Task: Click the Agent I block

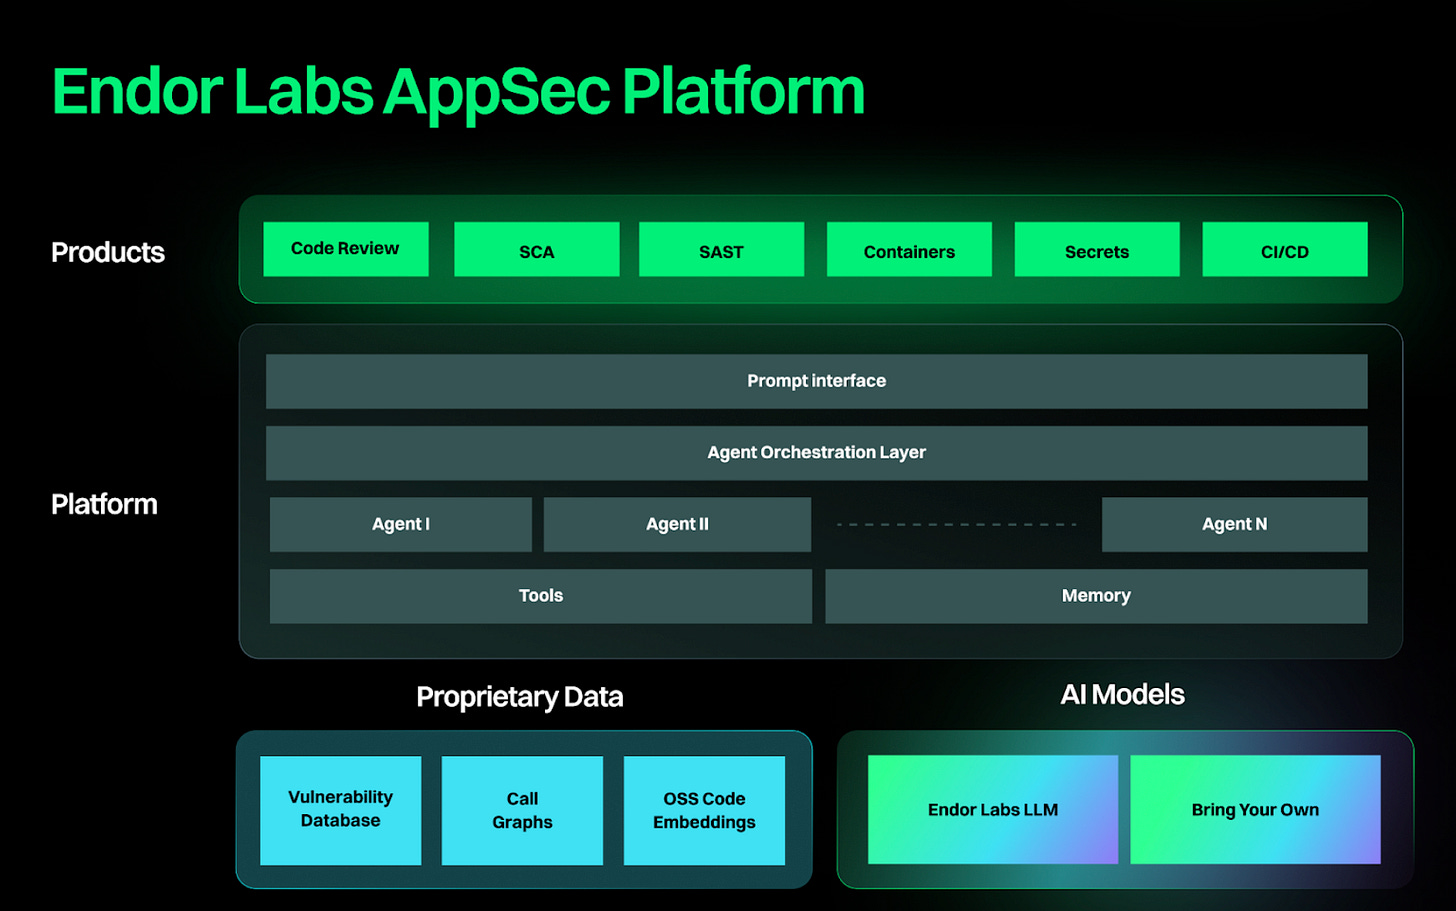Action: tap(401, 524)
